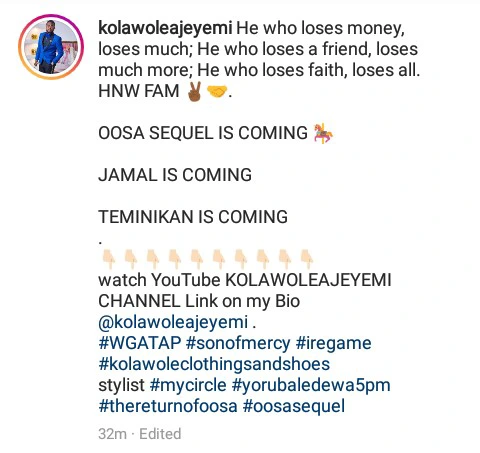Open the #oosasequel hashtag
This screenshot has height=453, width=480.
pos(294,406)
